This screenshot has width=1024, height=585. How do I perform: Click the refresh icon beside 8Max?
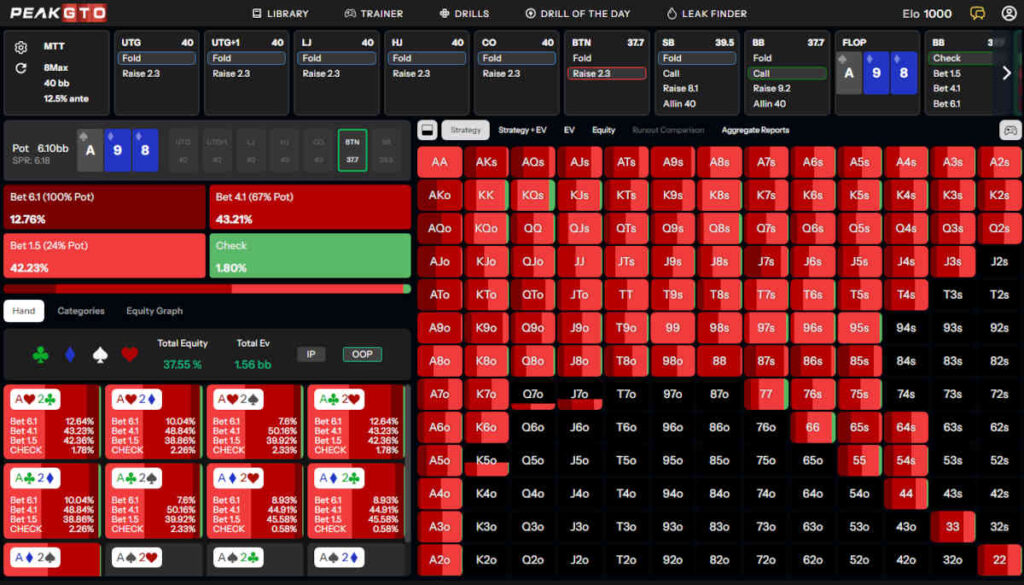(21, 68)
